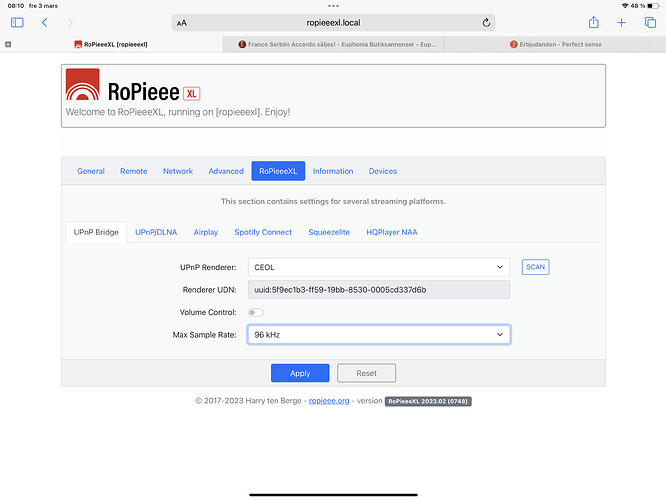Click the Renderer UDN field
The height and width of the screenshot is (500, 666).
coord(379,290)
